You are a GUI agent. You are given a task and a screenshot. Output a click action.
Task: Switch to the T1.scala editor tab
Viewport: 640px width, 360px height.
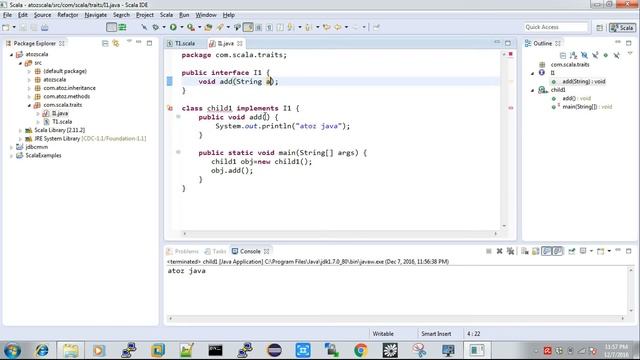(x=181, y=43)
